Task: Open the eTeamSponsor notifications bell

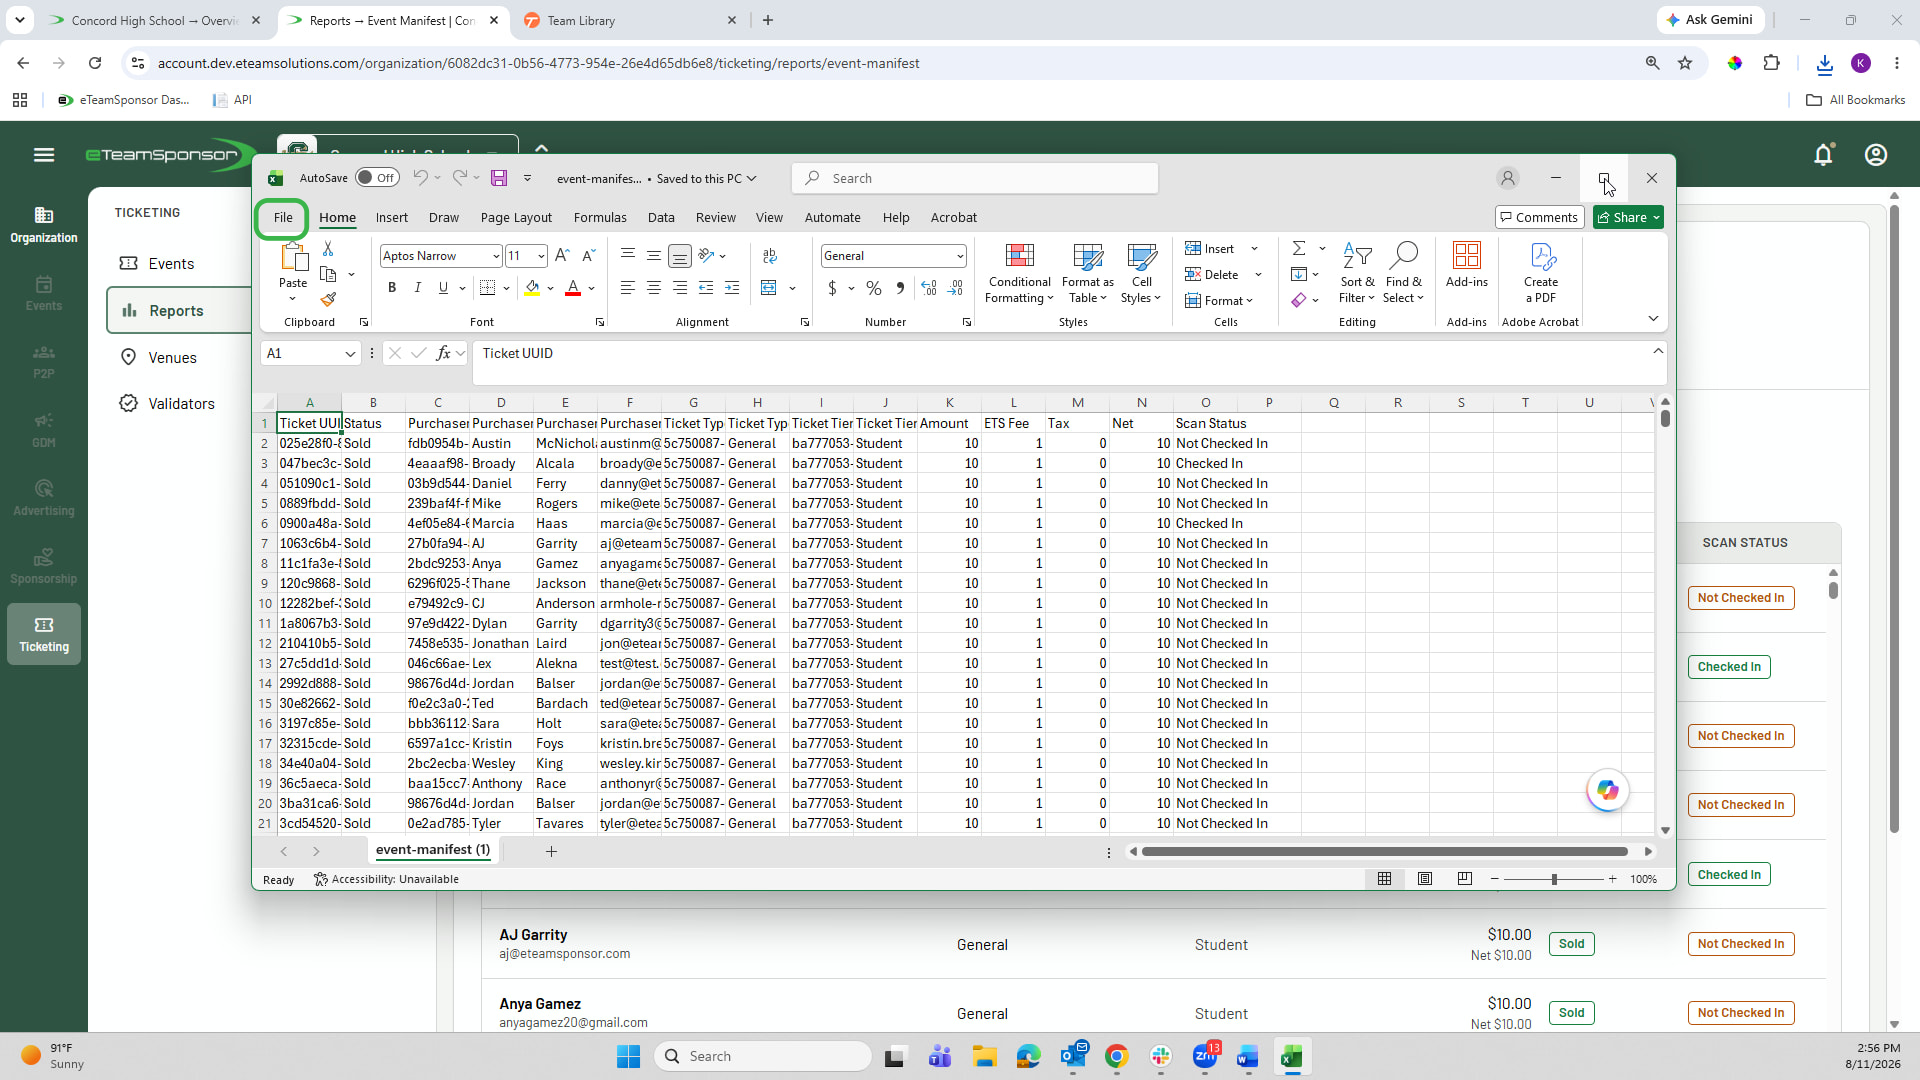Action: 1823,155
